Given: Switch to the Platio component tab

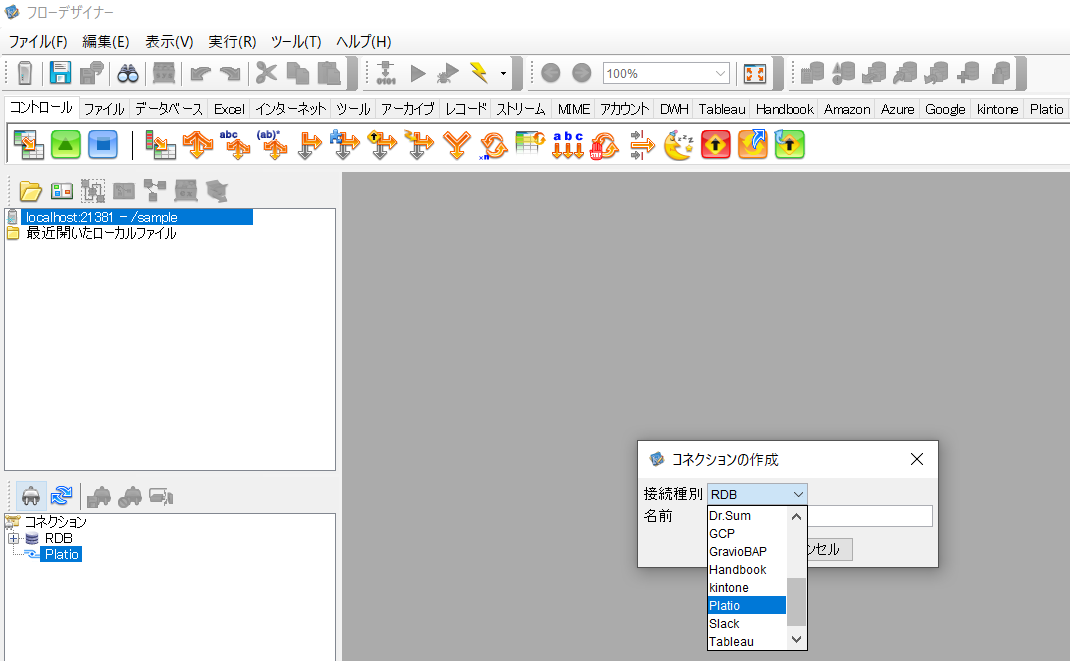Looking at the screenshot, I should [1046, 109].
